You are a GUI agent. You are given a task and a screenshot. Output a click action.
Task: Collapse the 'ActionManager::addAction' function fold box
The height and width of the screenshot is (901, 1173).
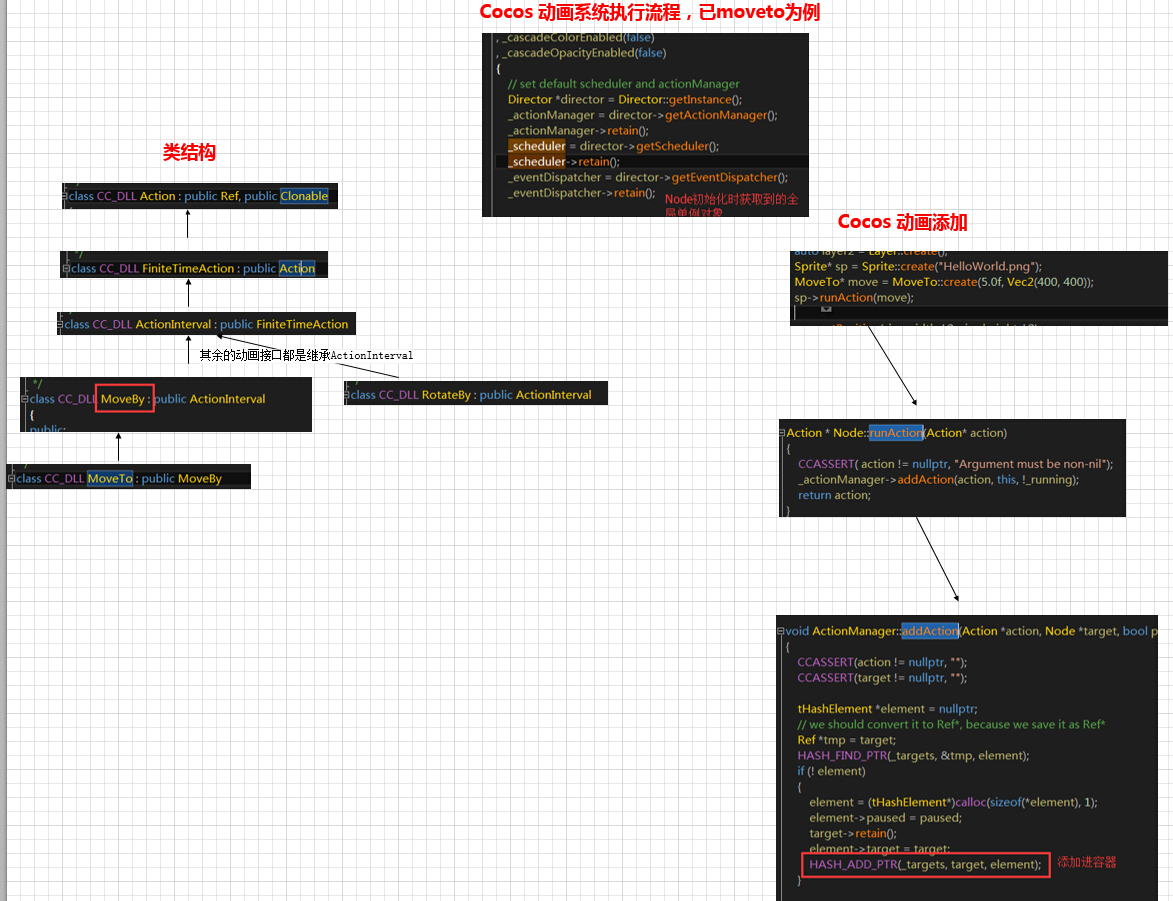[x=781, y=631]
